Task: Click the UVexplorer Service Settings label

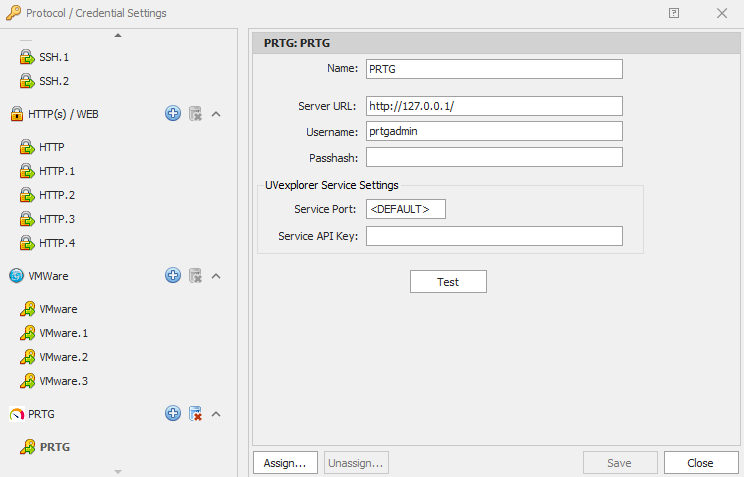Action: (x=332, y=185)
